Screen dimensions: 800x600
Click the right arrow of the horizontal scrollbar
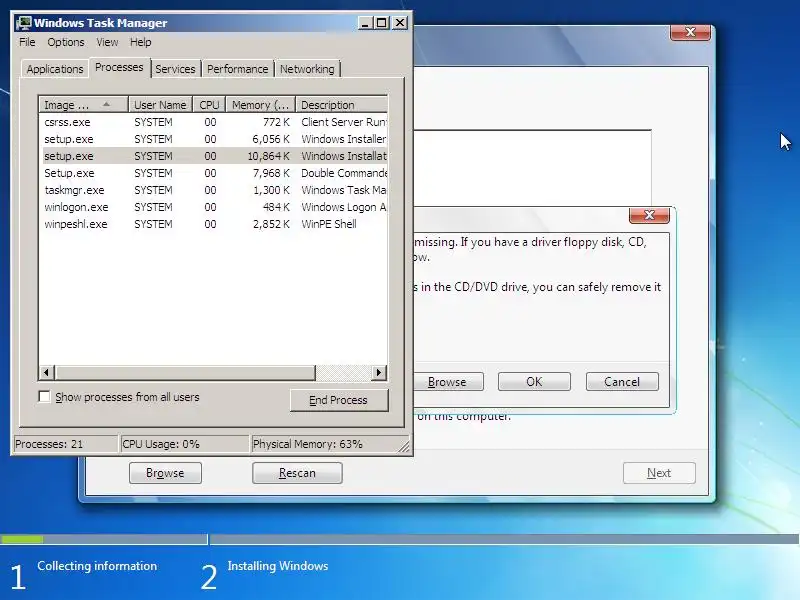pos(379,372)
